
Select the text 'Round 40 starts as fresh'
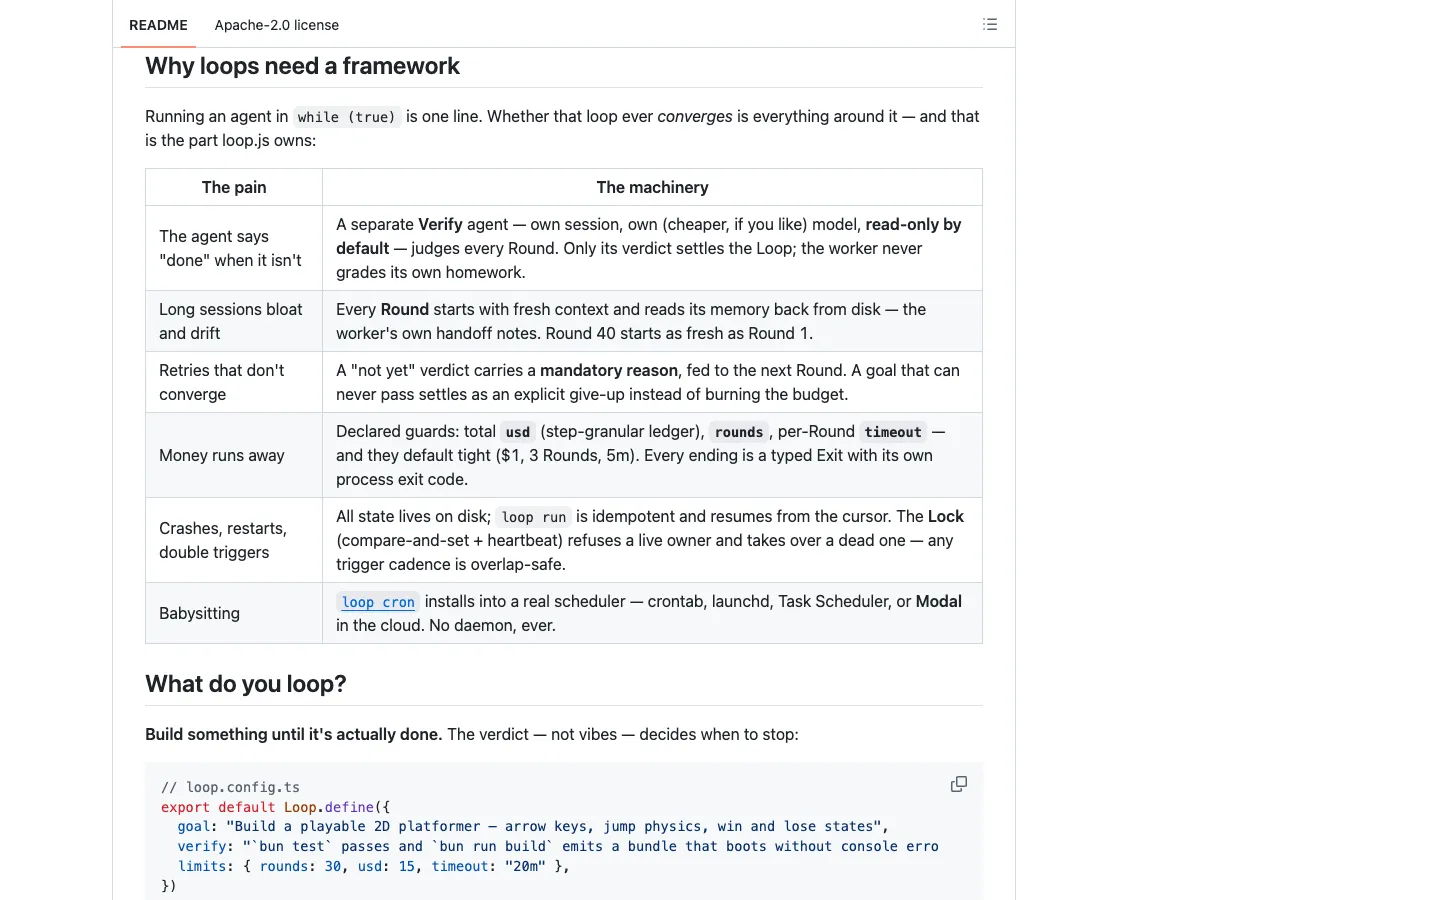pyautogui.click(x=631, y=333)
